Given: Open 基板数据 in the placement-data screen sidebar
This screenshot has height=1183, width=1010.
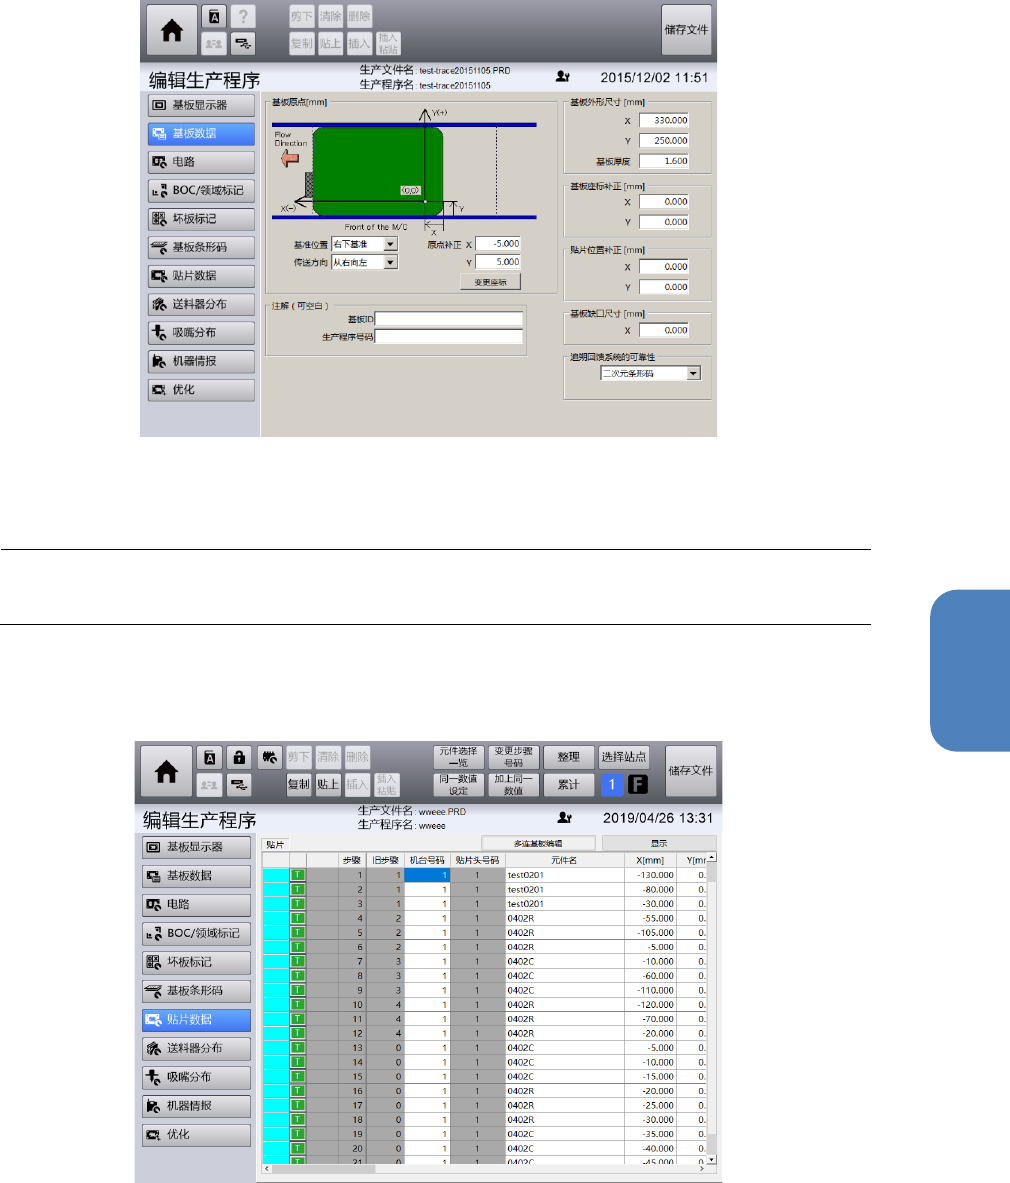Looking at the screenshot, I should (x=196, y=876).
